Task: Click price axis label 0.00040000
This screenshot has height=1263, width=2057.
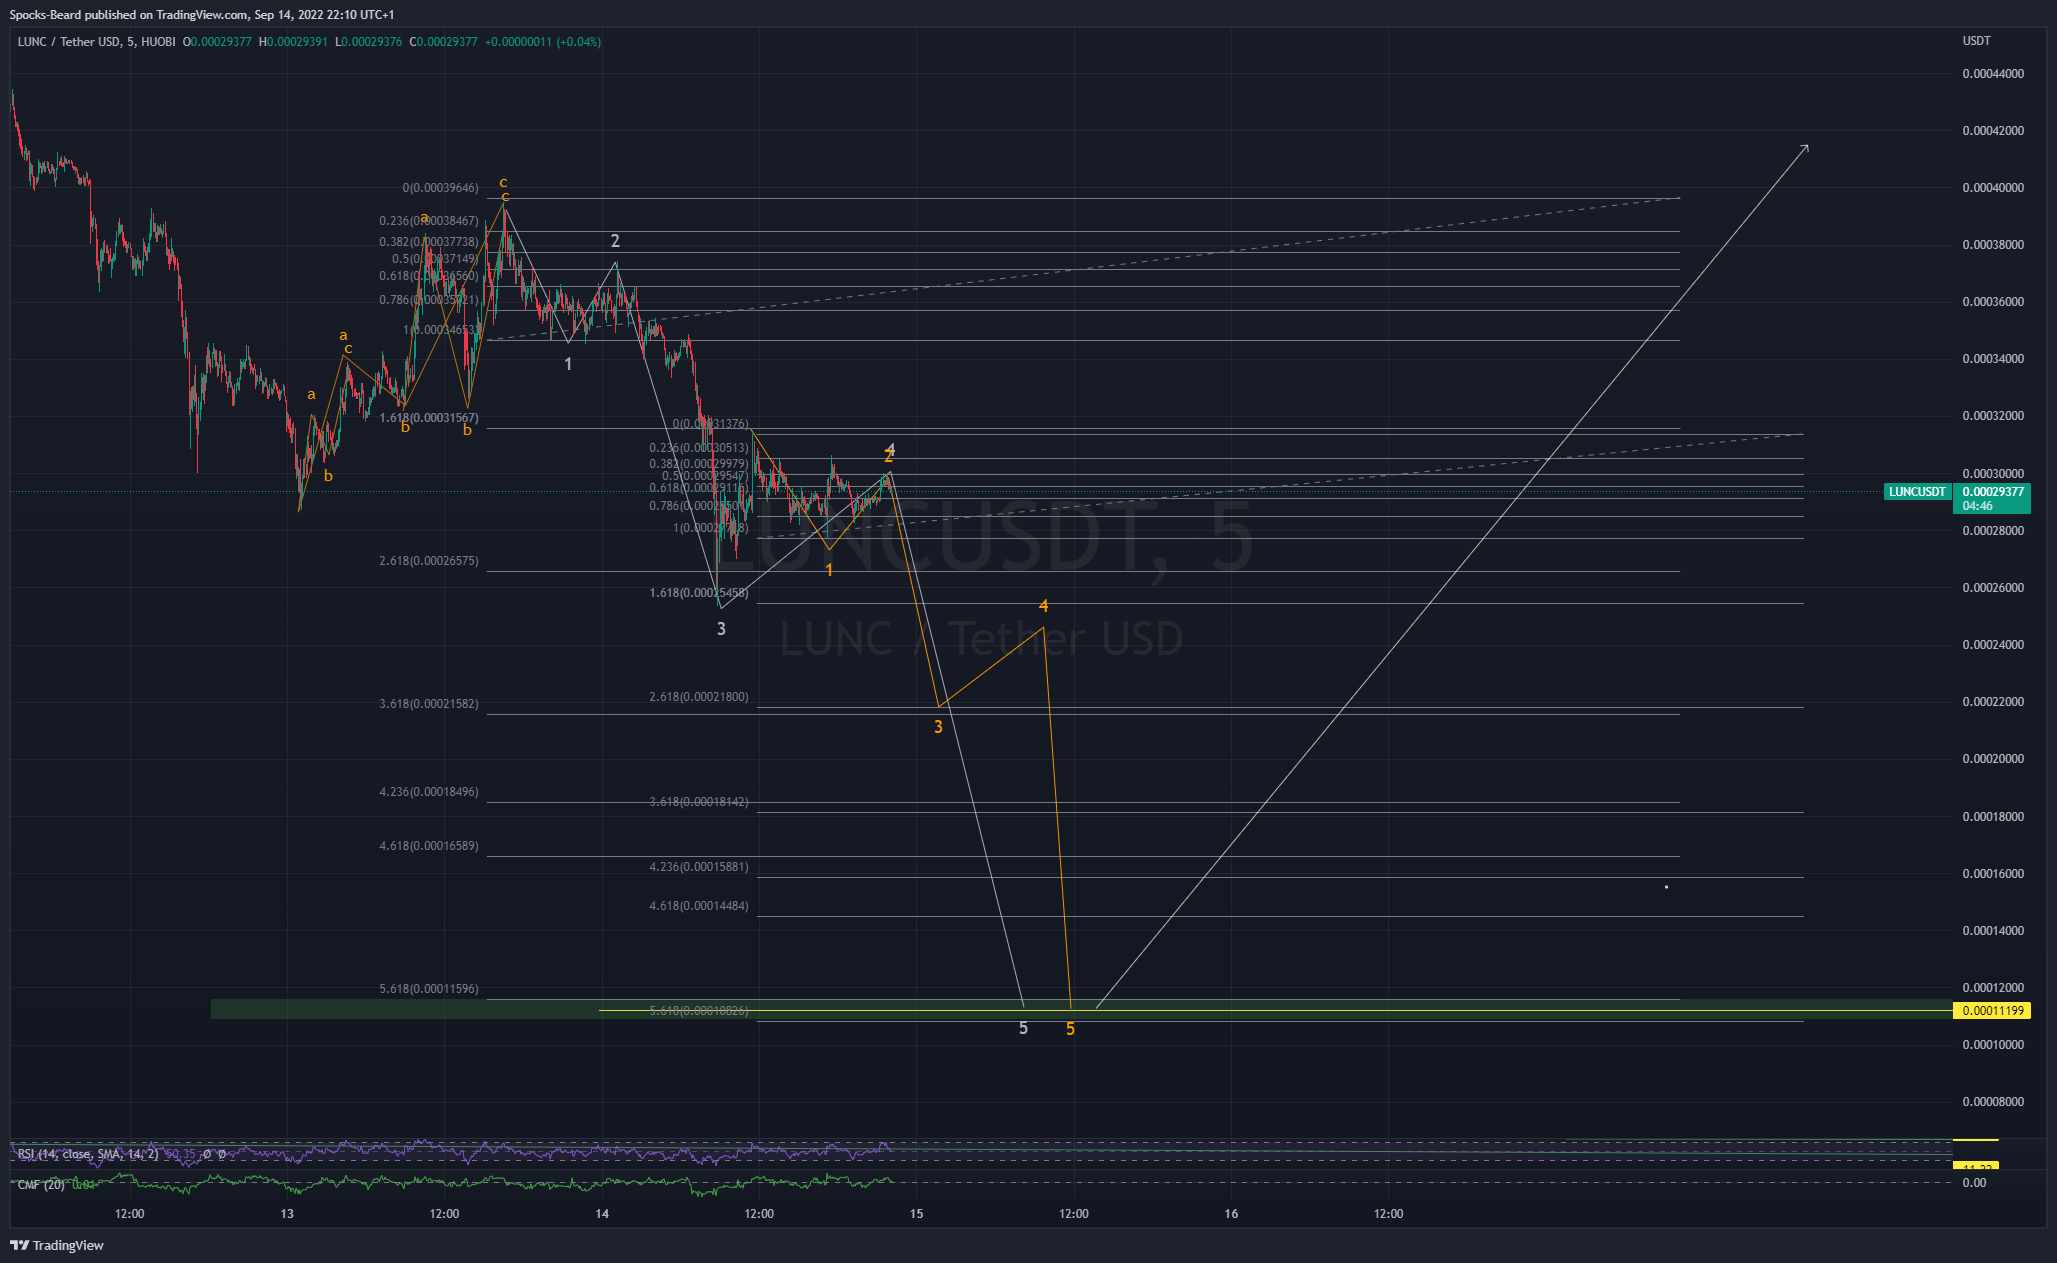Action: pyautogui.click(x=1993, y=188)
